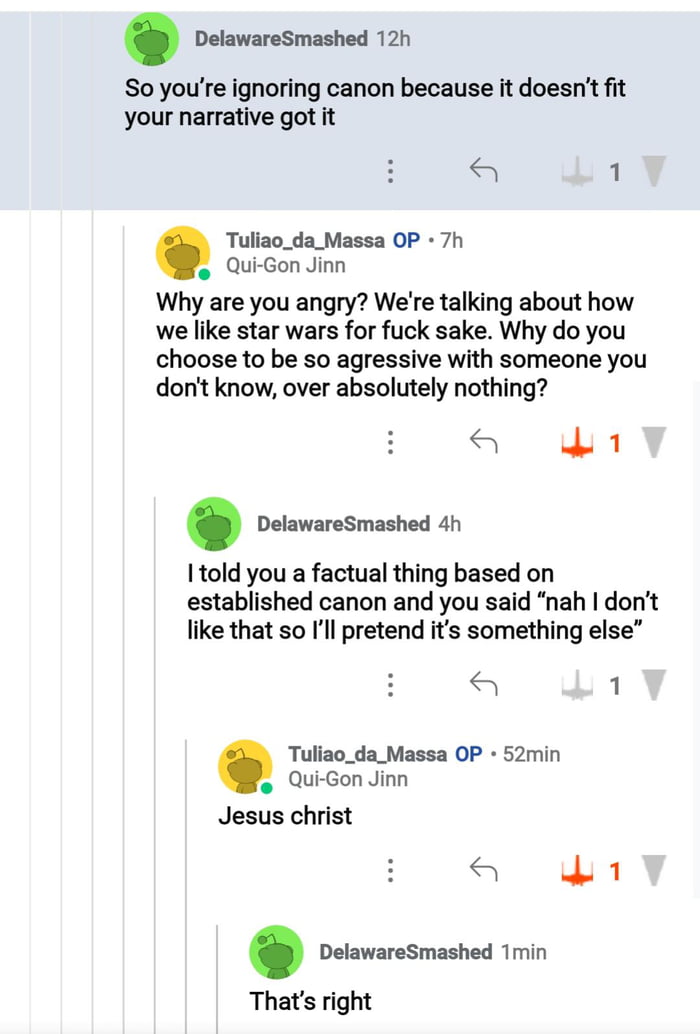
Task: Downvote the "Jesus christ" comment
Action: tap(654, 871)
